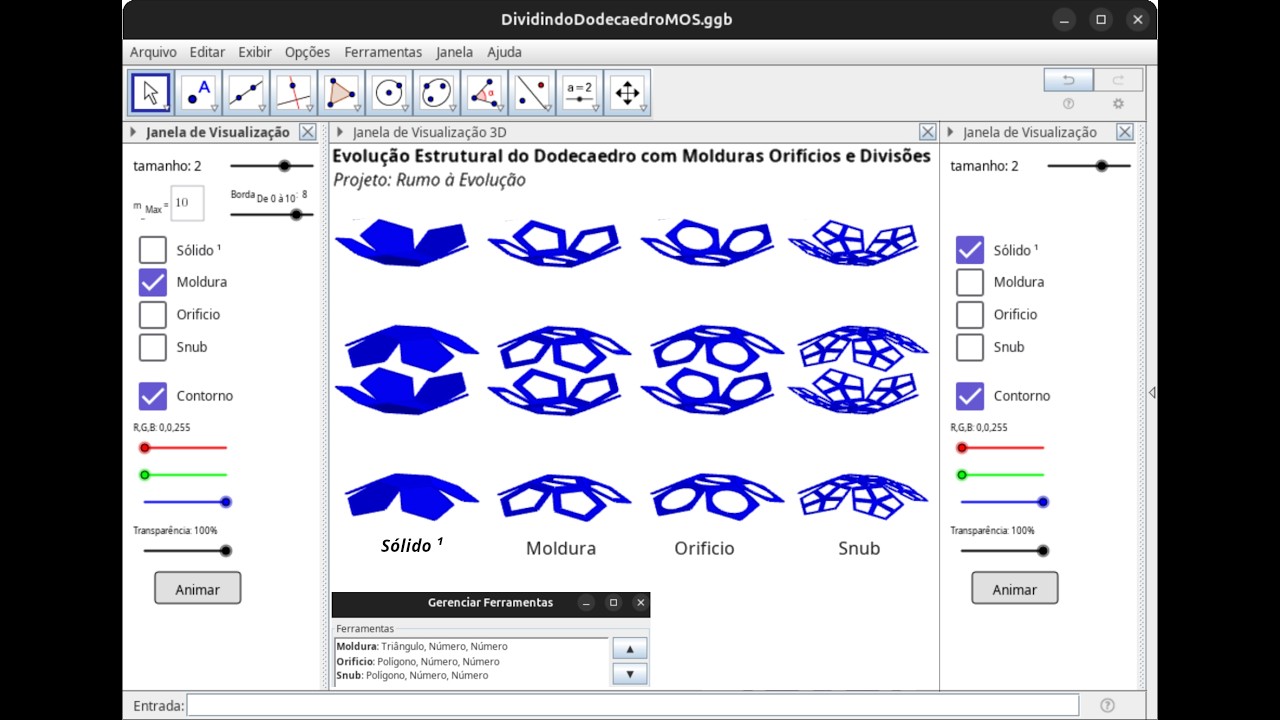The width and height of the screenshot is (1280, 720).
Task: Click the Borda slider in left panel
Action: coord(271,214)
